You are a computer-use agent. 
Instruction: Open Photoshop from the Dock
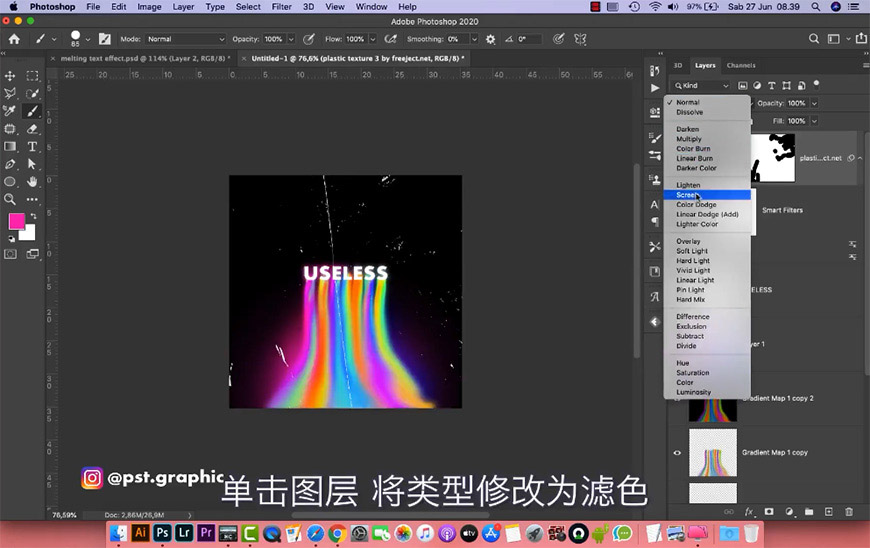(x=162, y=534)
